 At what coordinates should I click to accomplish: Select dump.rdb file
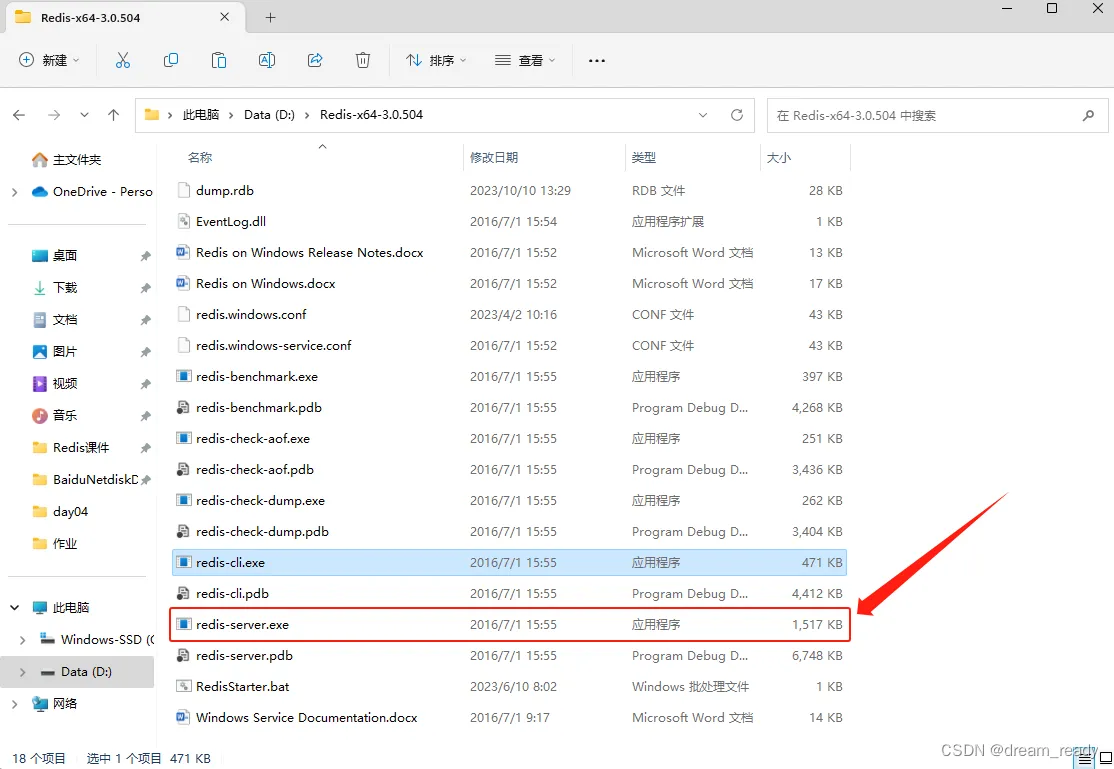[509, 190]
